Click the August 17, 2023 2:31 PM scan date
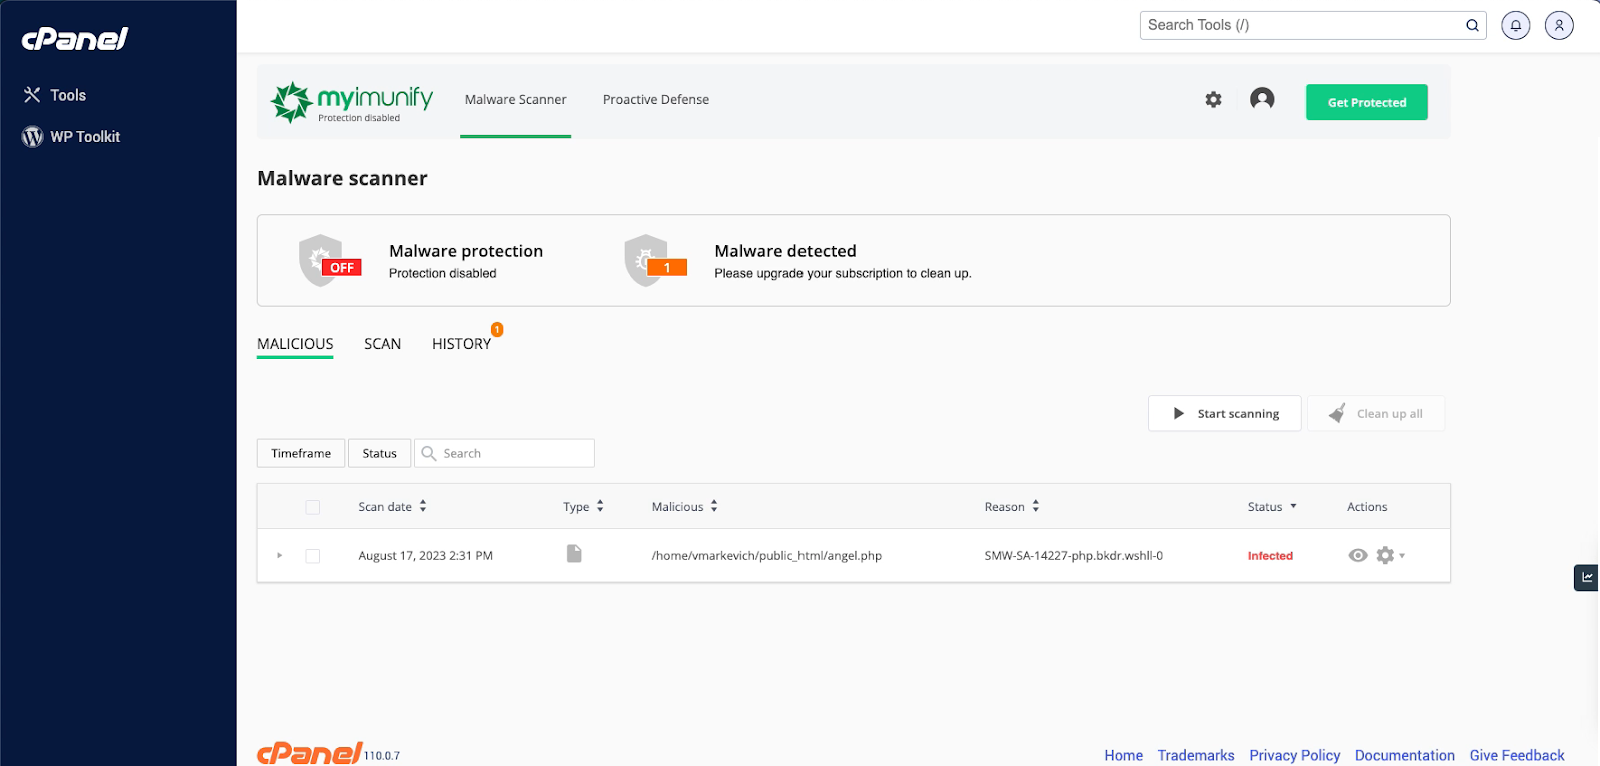This screenshot has height=766, width=1600. click(426, 556)
